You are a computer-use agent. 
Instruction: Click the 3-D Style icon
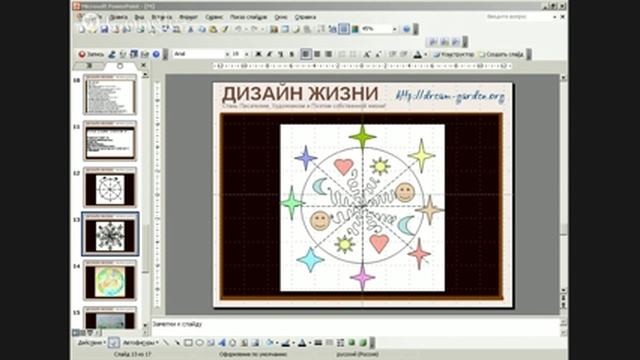point(363,343)
